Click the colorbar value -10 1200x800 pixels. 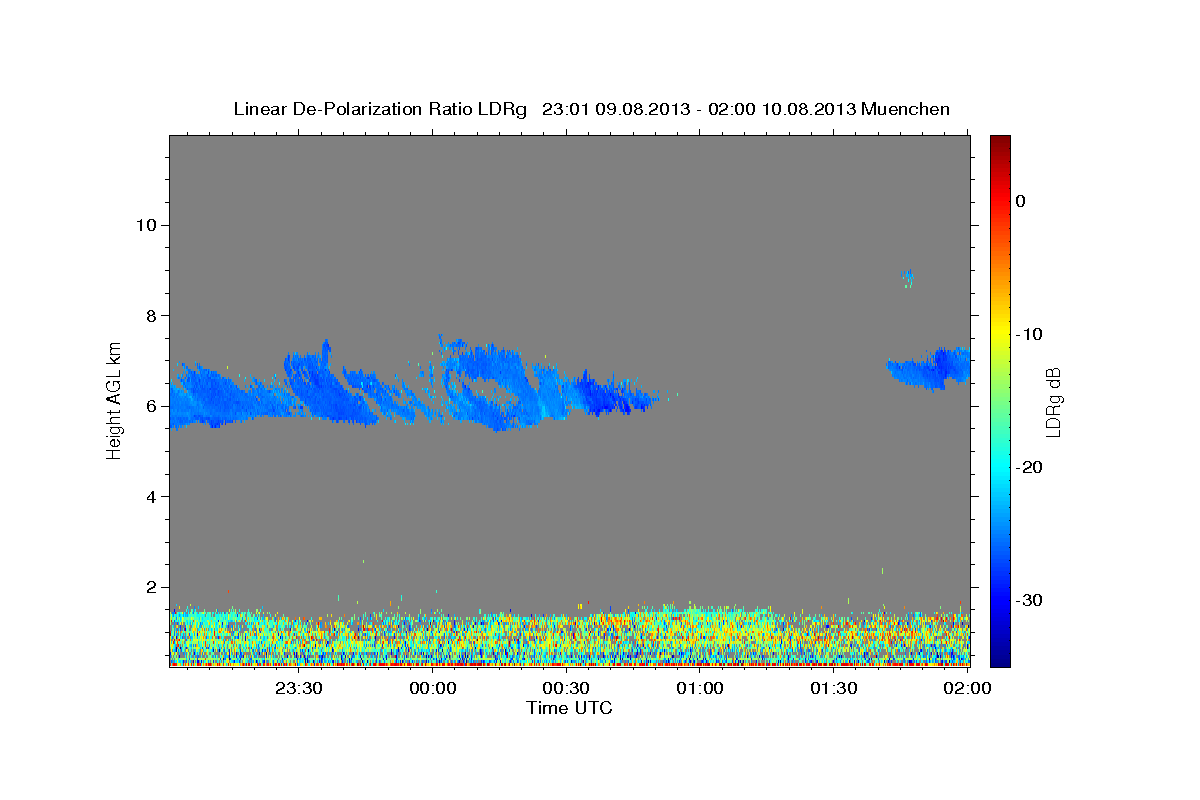[1029, 334]
